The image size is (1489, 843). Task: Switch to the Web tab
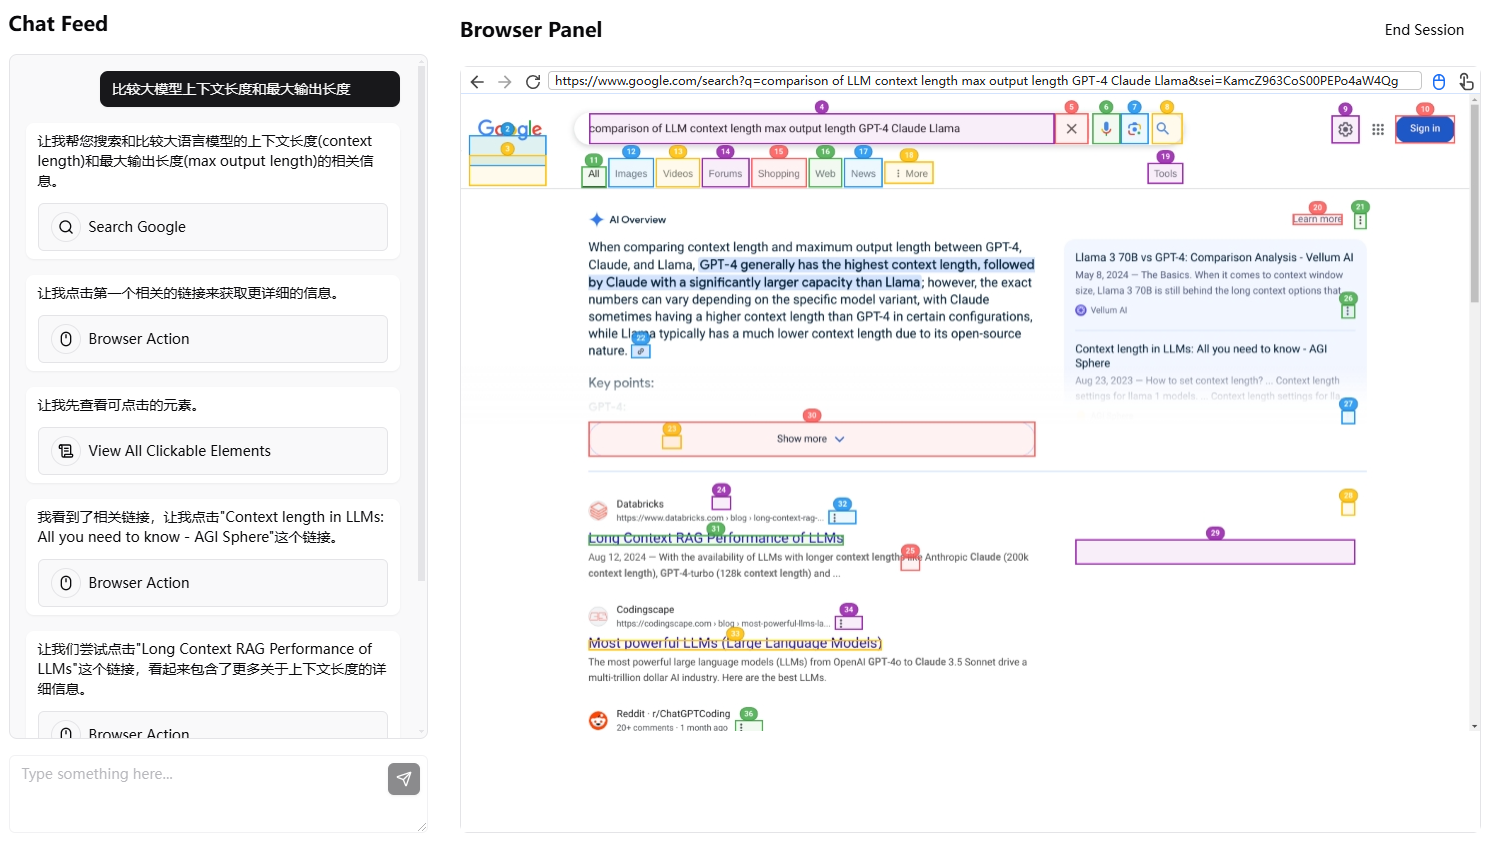[x=825, y=174]
